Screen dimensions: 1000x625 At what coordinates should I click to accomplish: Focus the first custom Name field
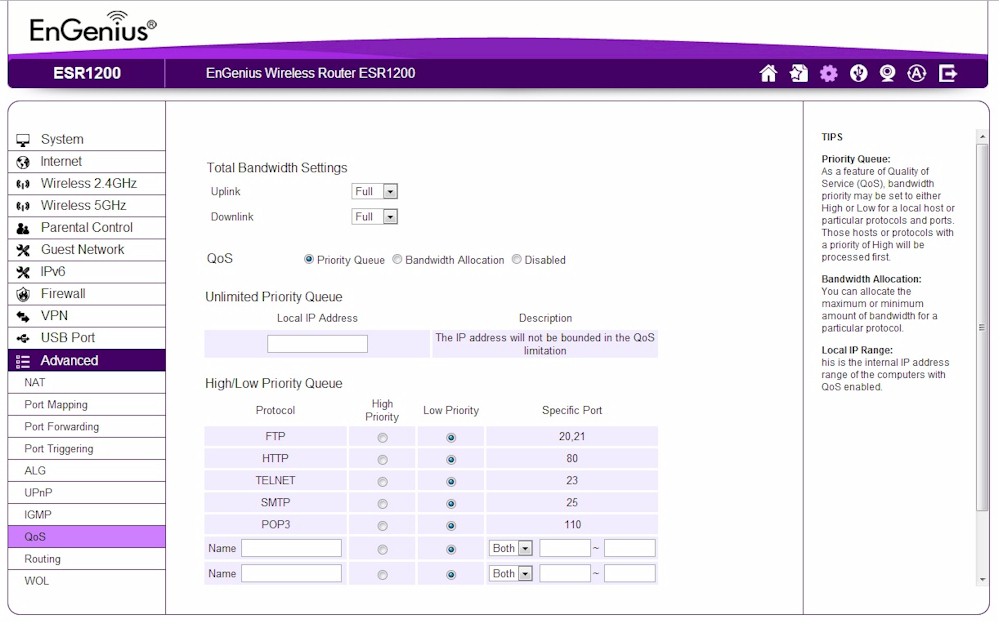click(291, 548)
